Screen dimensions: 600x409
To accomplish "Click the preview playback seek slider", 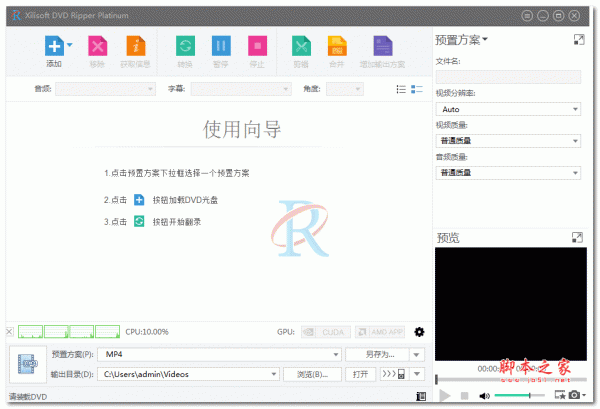I will pos(511,380).
